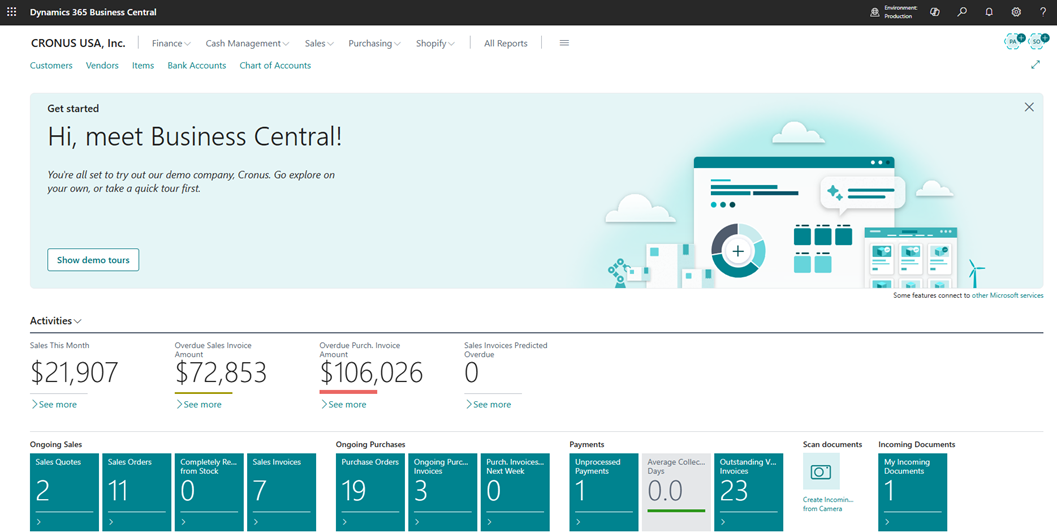The image size is (1057, 532).
Task: Open Ongoing Purchase Invoices tile
Action: click(443, 492)
